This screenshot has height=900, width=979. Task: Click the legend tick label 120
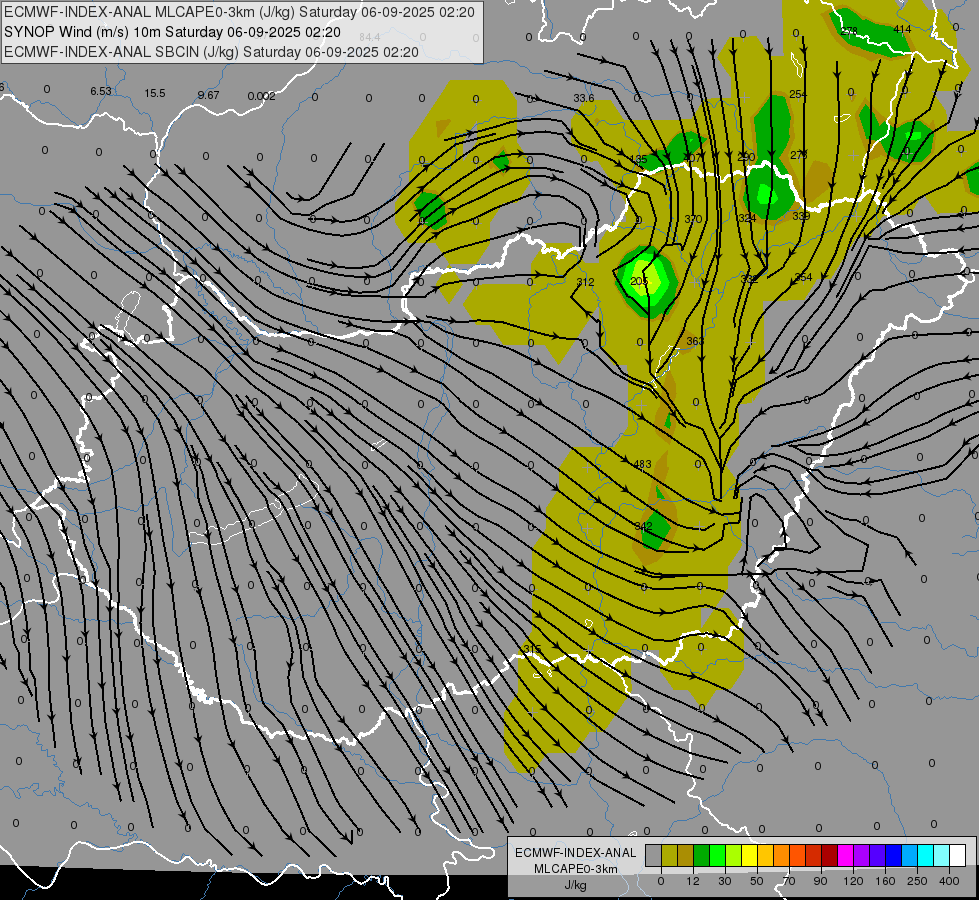coord(853,881)
